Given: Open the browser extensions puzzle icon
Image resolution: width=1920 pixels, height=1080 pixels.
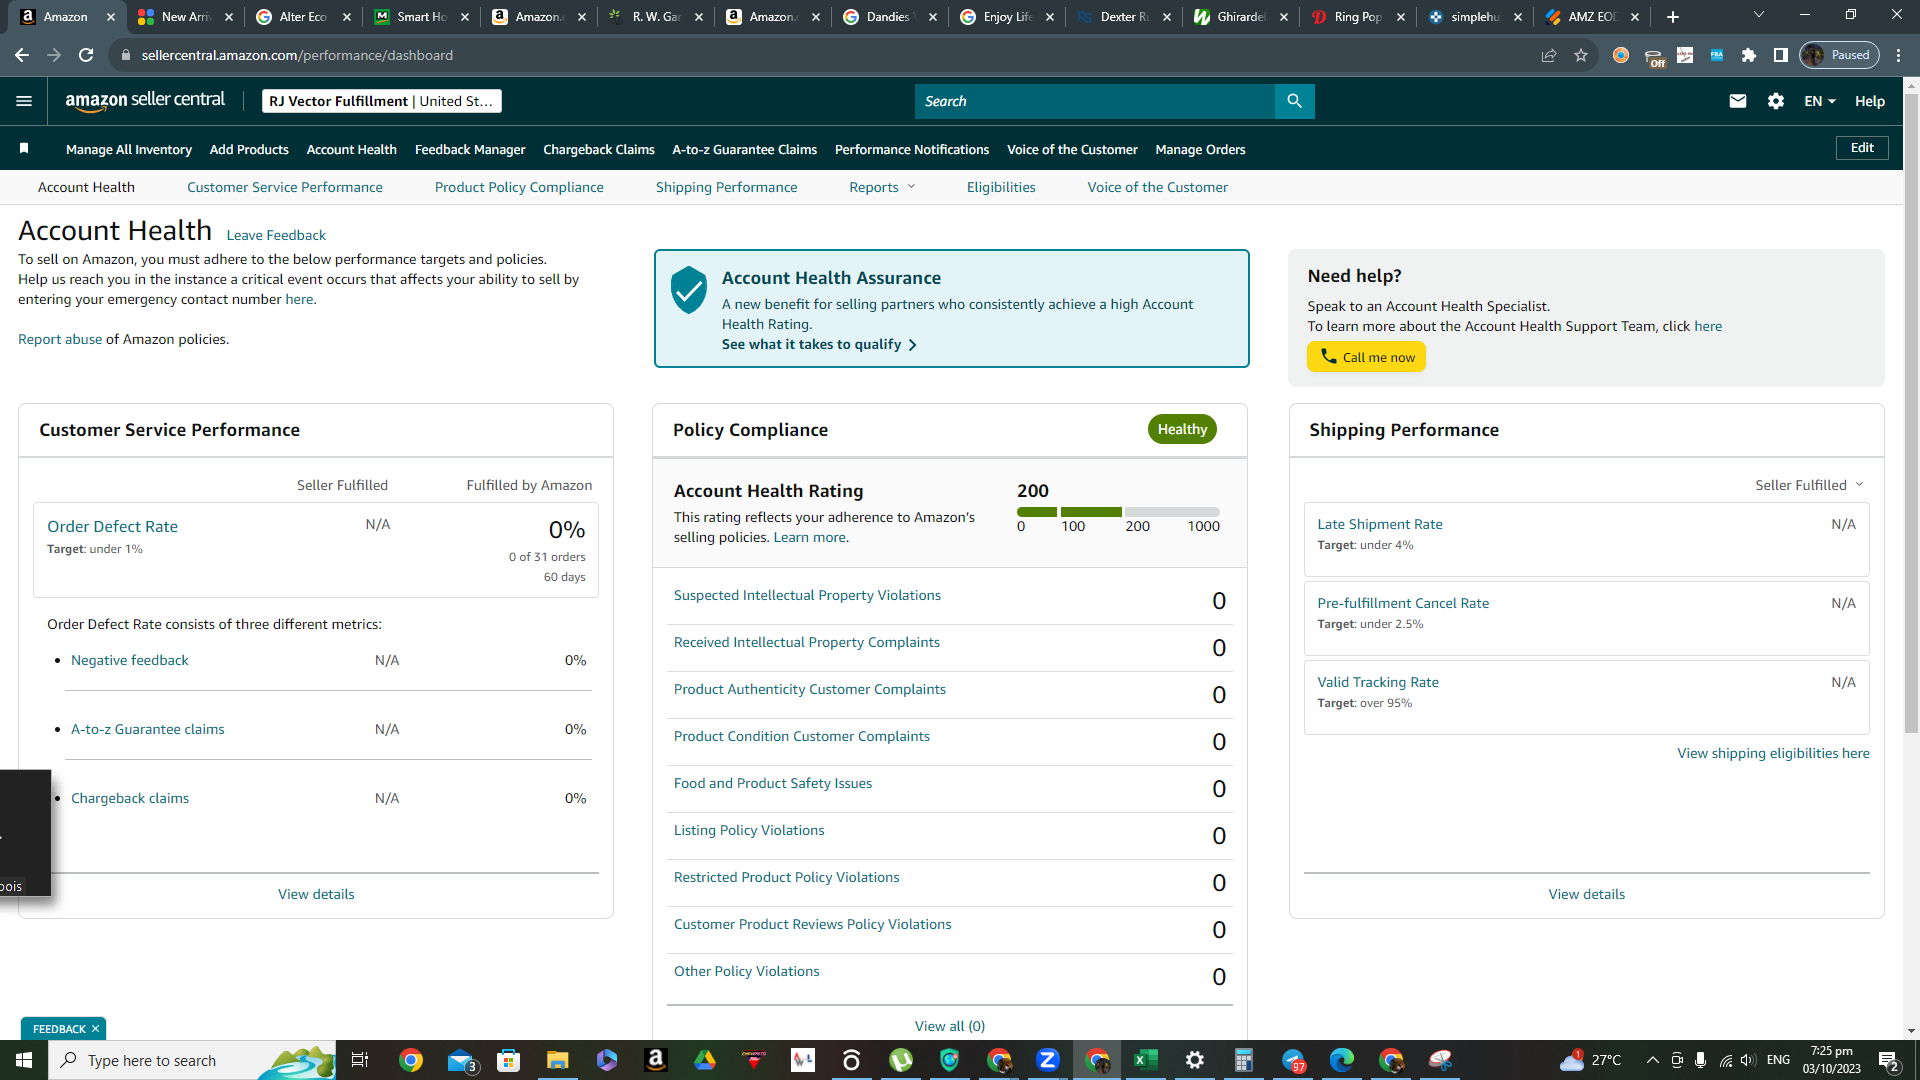Looking at the screenshot, I should (x=1749, y=55).
